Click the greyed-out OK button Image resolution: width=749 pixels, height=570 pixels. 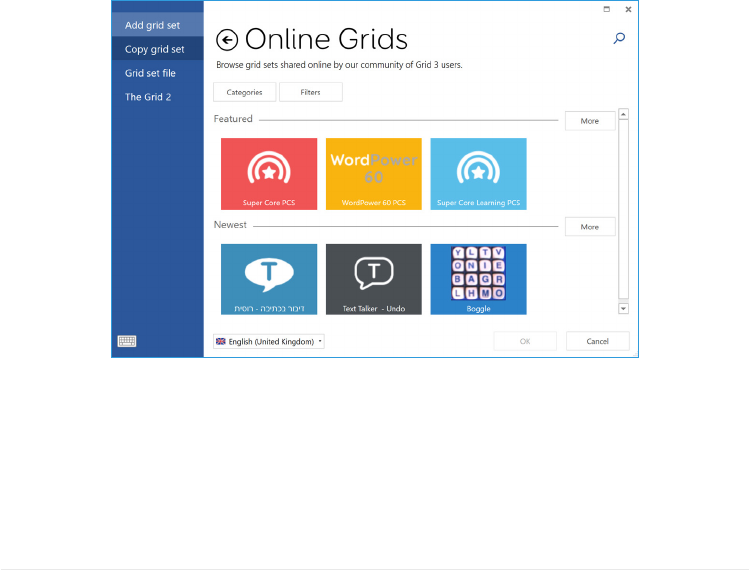(x=525, y=341)
